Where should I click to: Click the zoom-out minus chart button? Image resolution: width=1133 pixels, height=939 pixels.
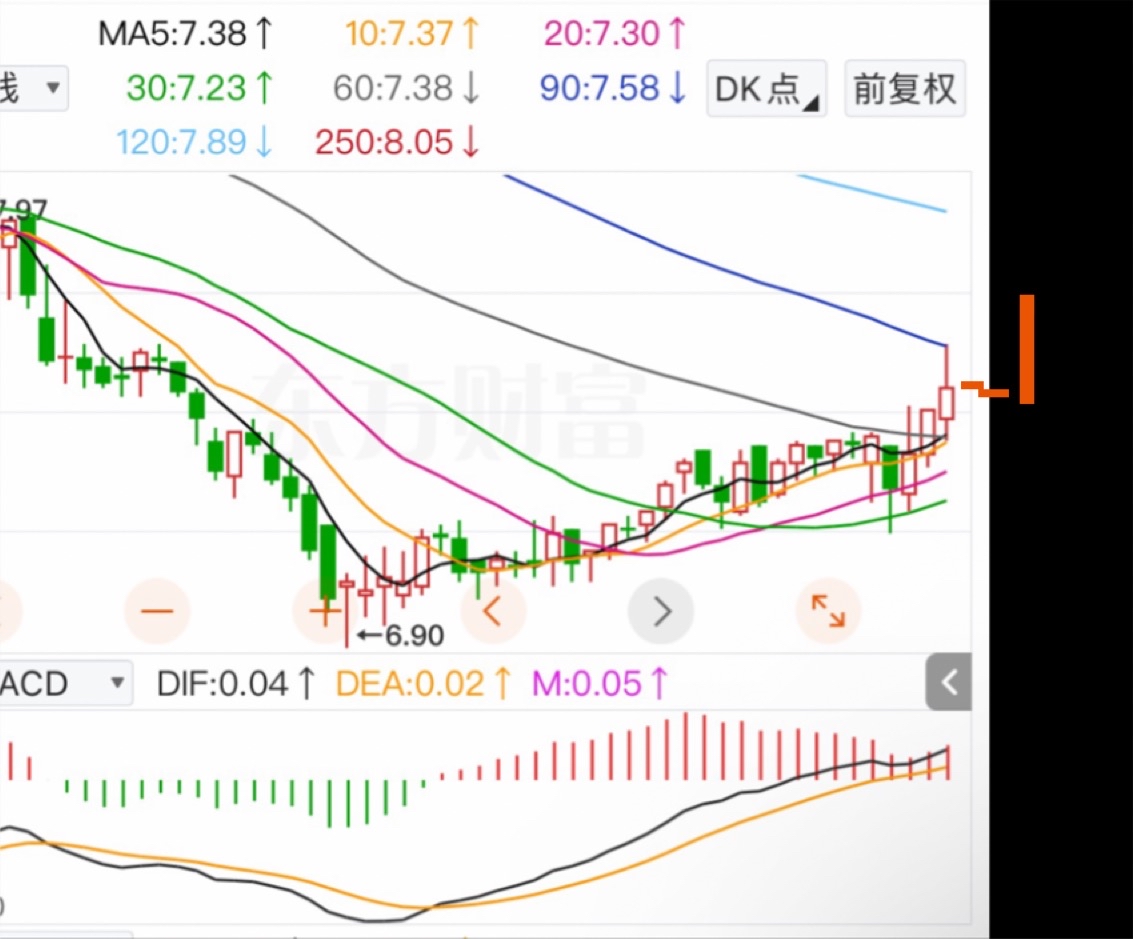pos(157,611)
